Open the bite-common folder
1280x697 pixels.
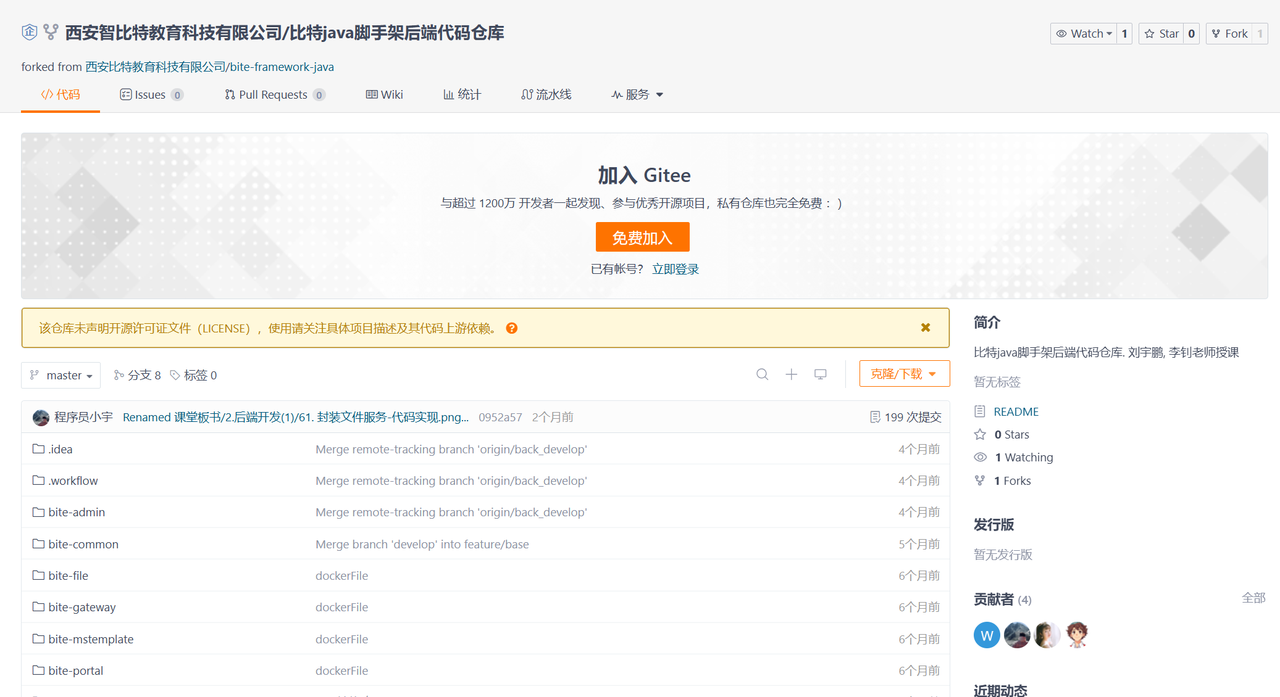coord(83,544)
